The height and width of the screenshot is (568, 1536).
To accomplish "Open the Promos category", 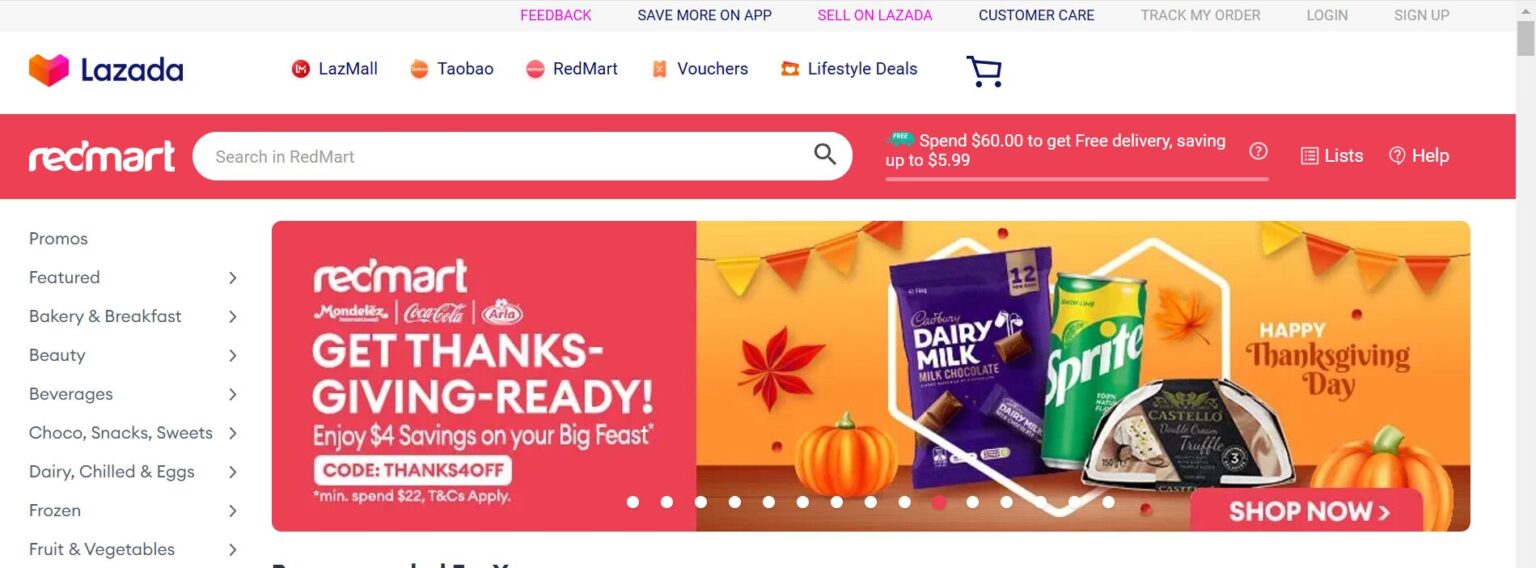I will 58,239.
